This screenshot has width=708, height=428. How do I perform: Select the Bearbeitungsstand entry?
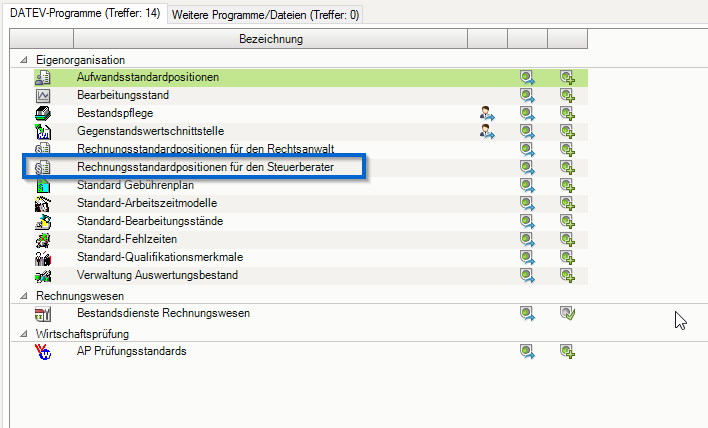click(123, 95)
